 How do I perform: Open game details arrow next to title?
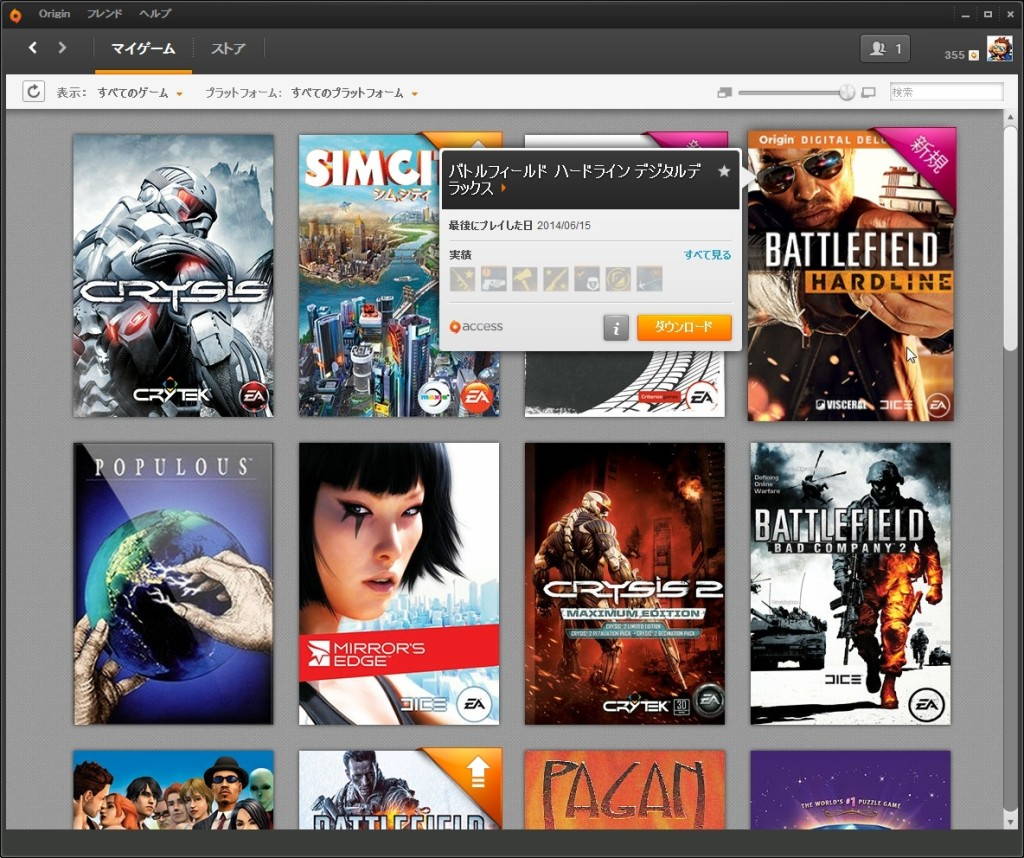pyautogui.click(x=504, y=188)
